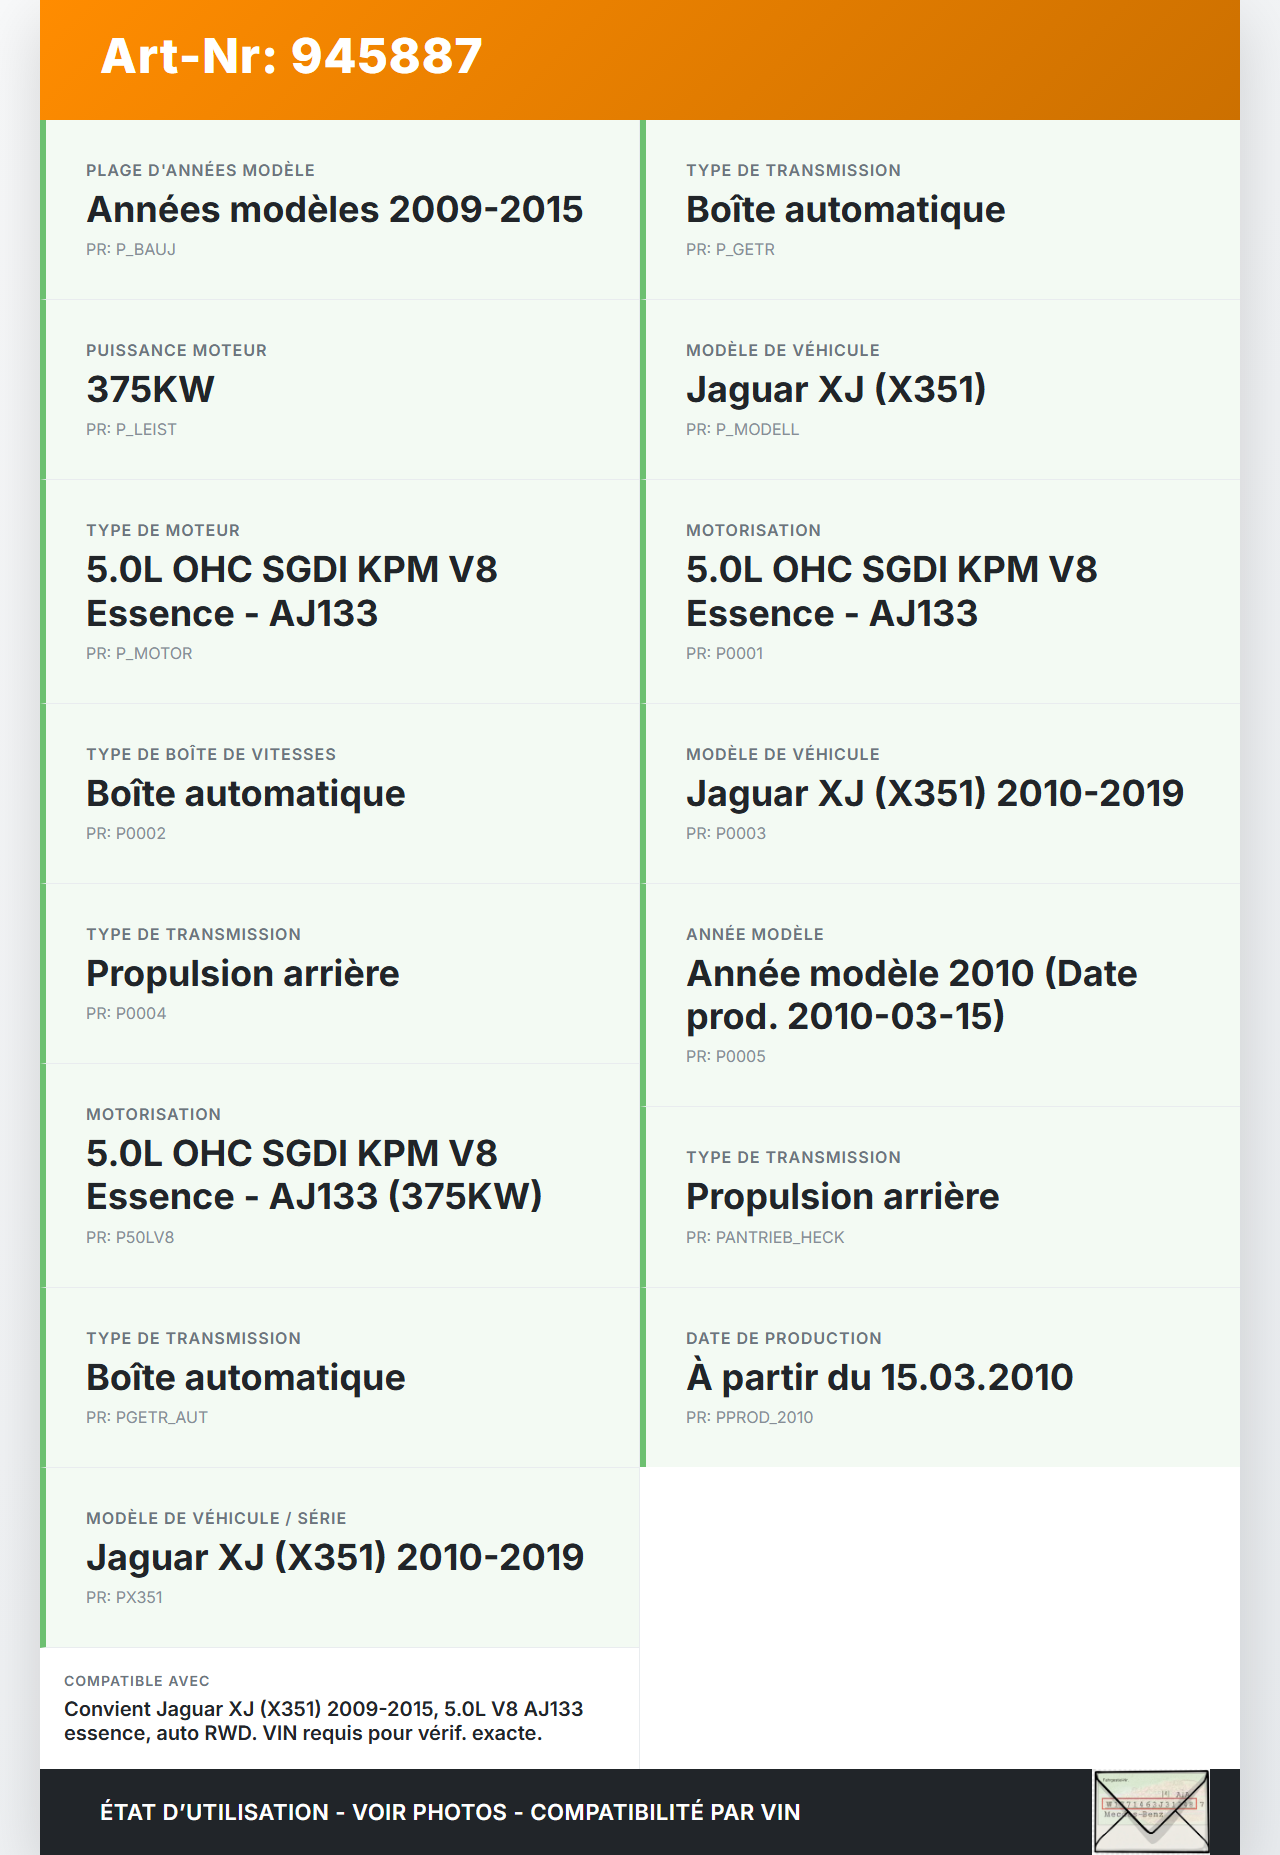Click the PR: P_GETR transmission code
The image size is (1280, 1855).
click(730, 249)
